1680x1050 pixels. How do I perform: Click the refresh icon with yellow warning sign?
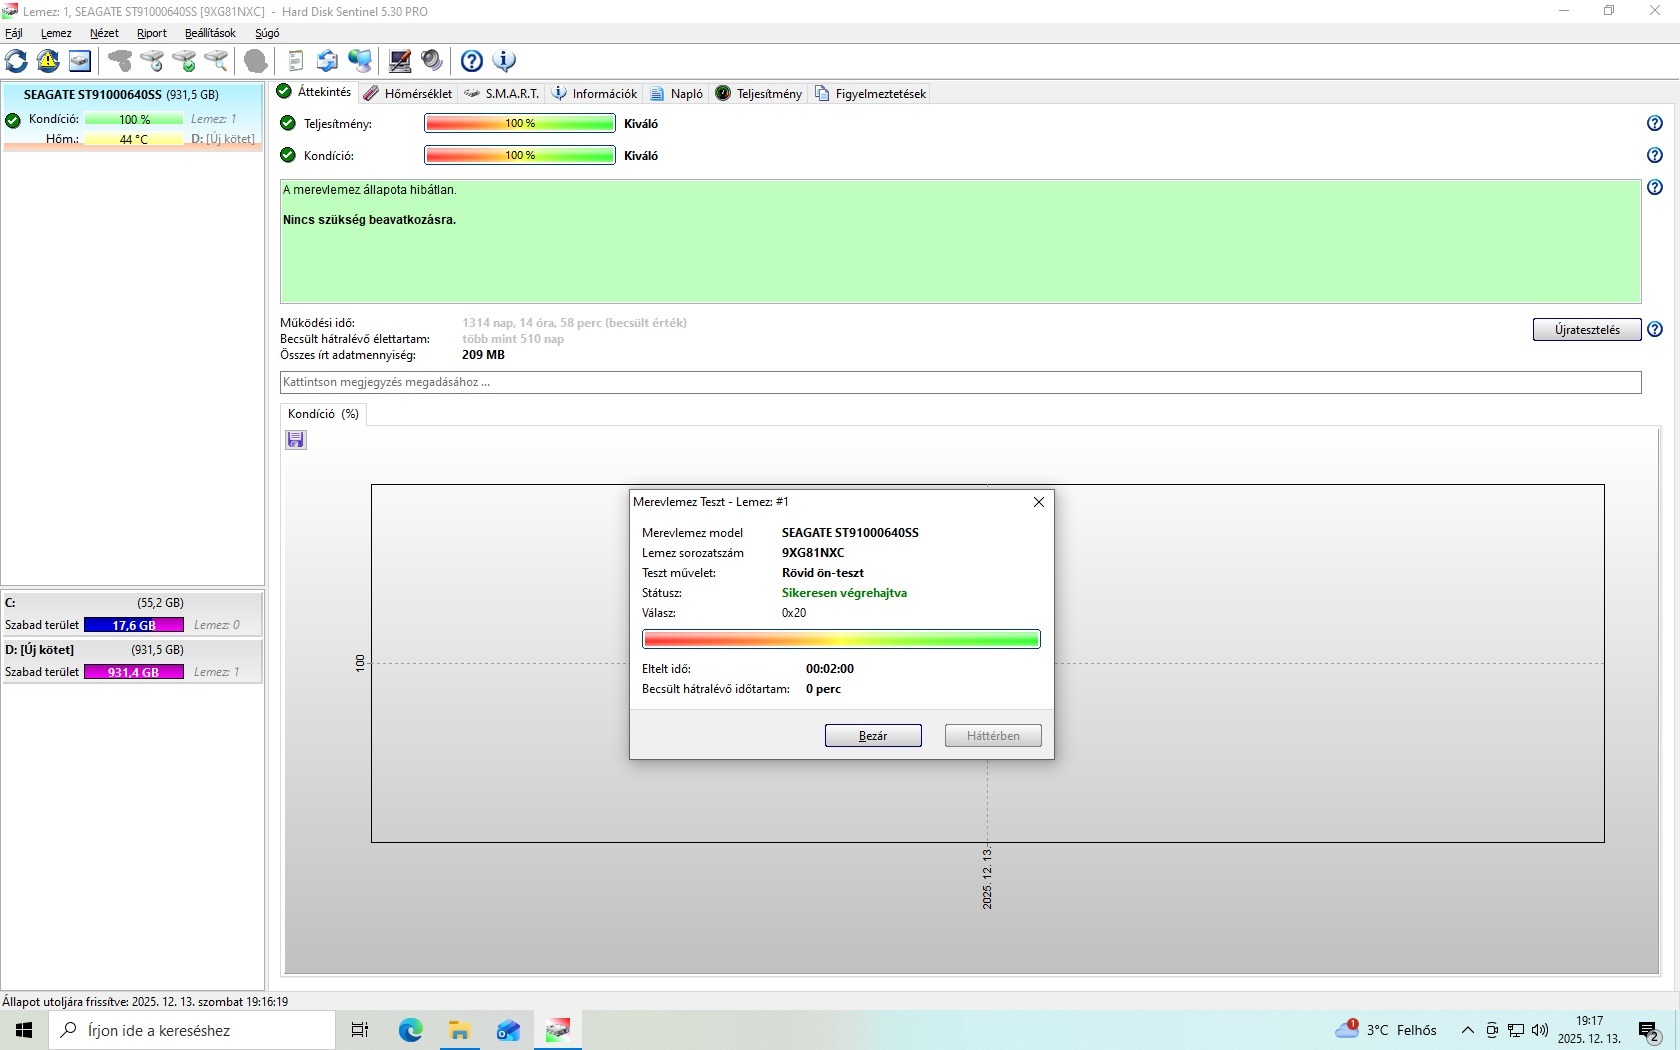click(48, 61)
